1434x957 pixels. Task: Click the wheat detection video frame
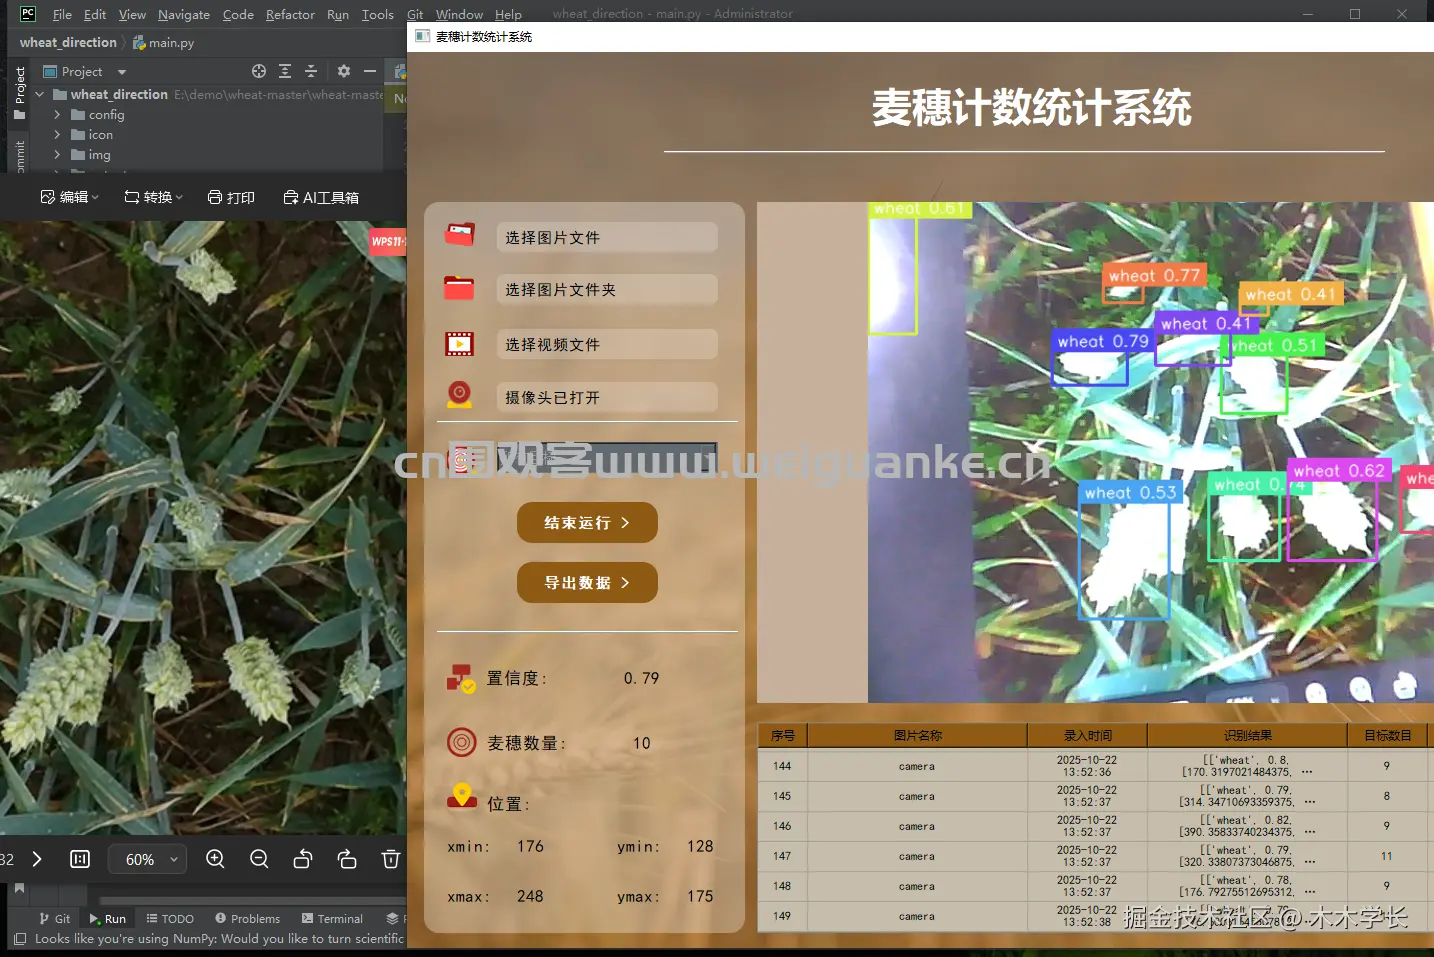1095,452
